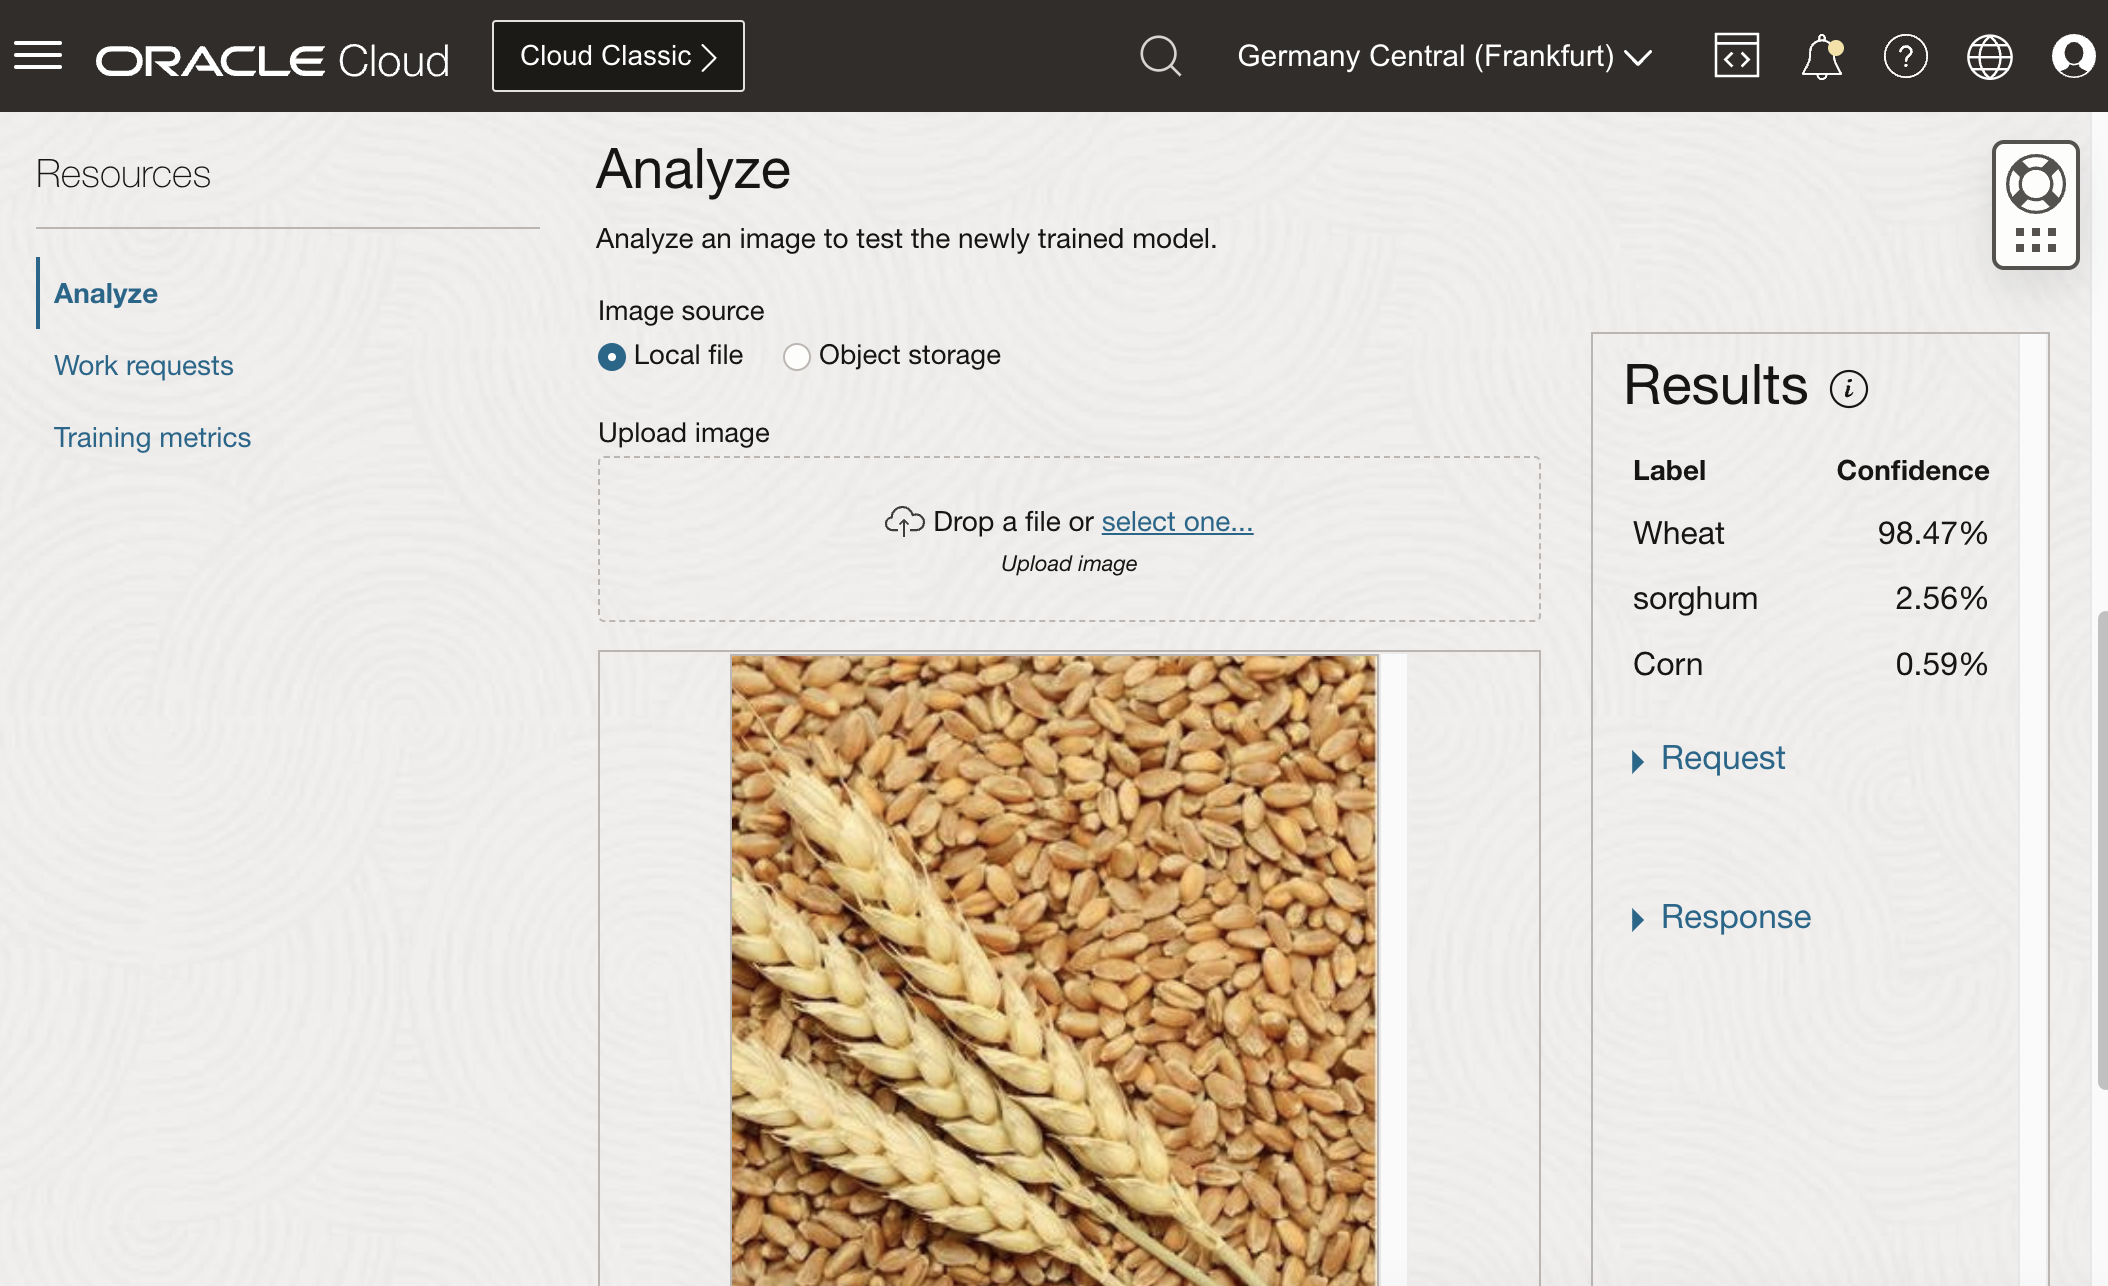Click the sorghum label in results
Viewport: 2108px width, 1286px height.
[x=1695, y=599]
